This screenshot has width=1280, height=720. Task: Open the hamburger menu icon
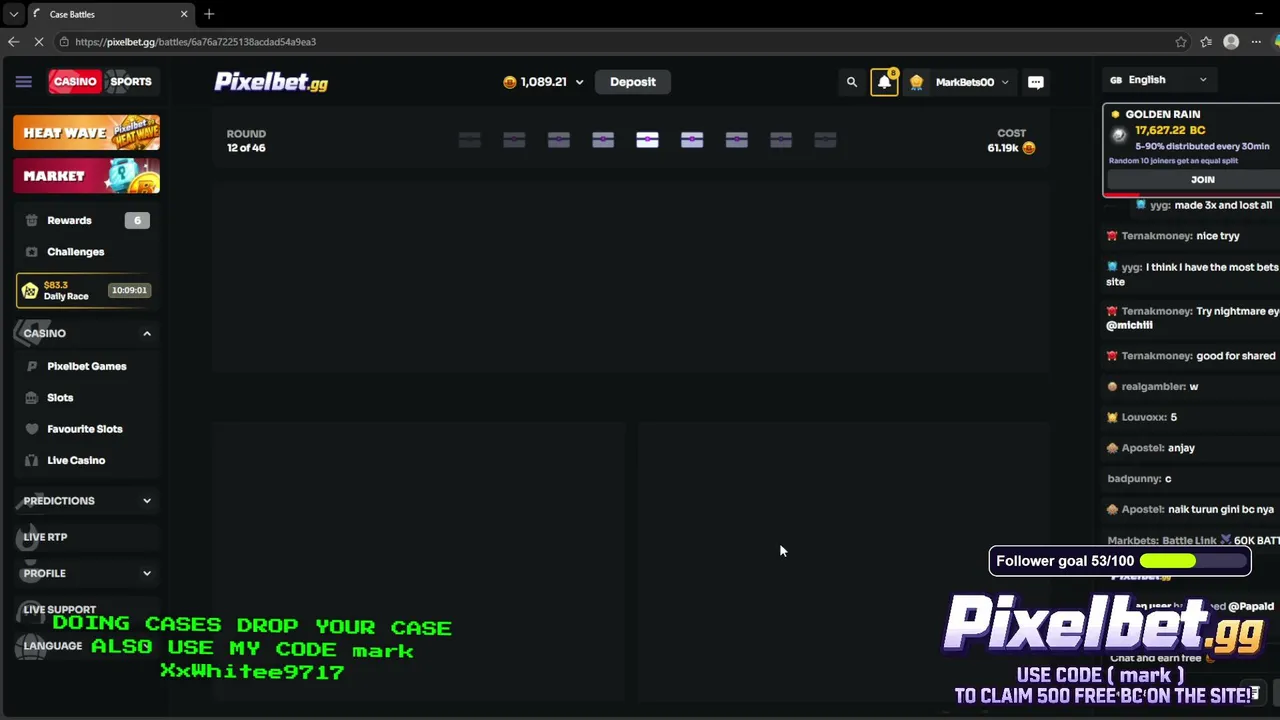tap(24, 82)
